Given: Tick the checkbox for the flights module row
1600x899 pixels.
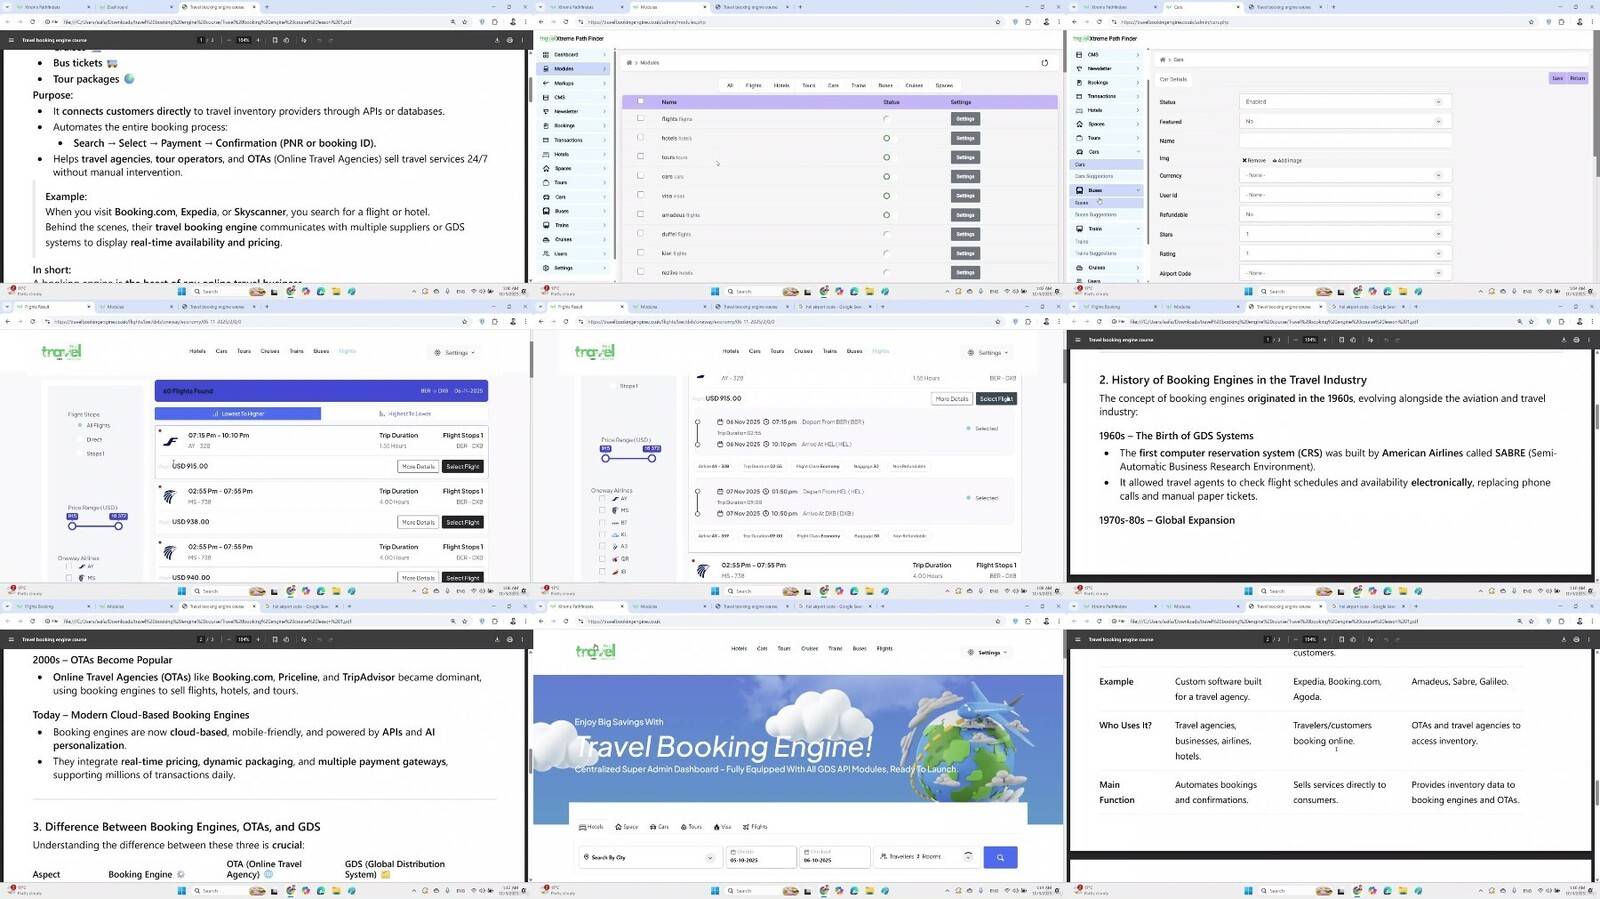Looking at the screenshot, I should [641, 118].
